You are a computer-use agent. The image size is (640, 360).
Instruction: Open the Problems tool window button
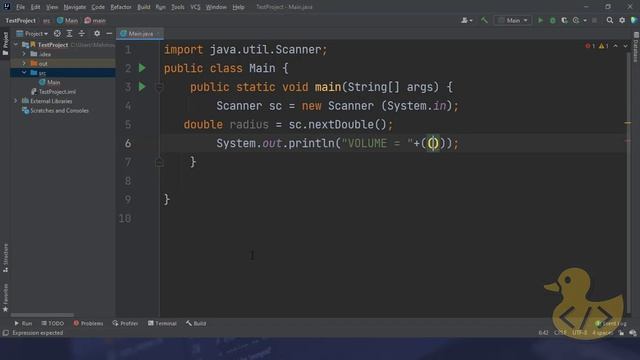point(88,323)
